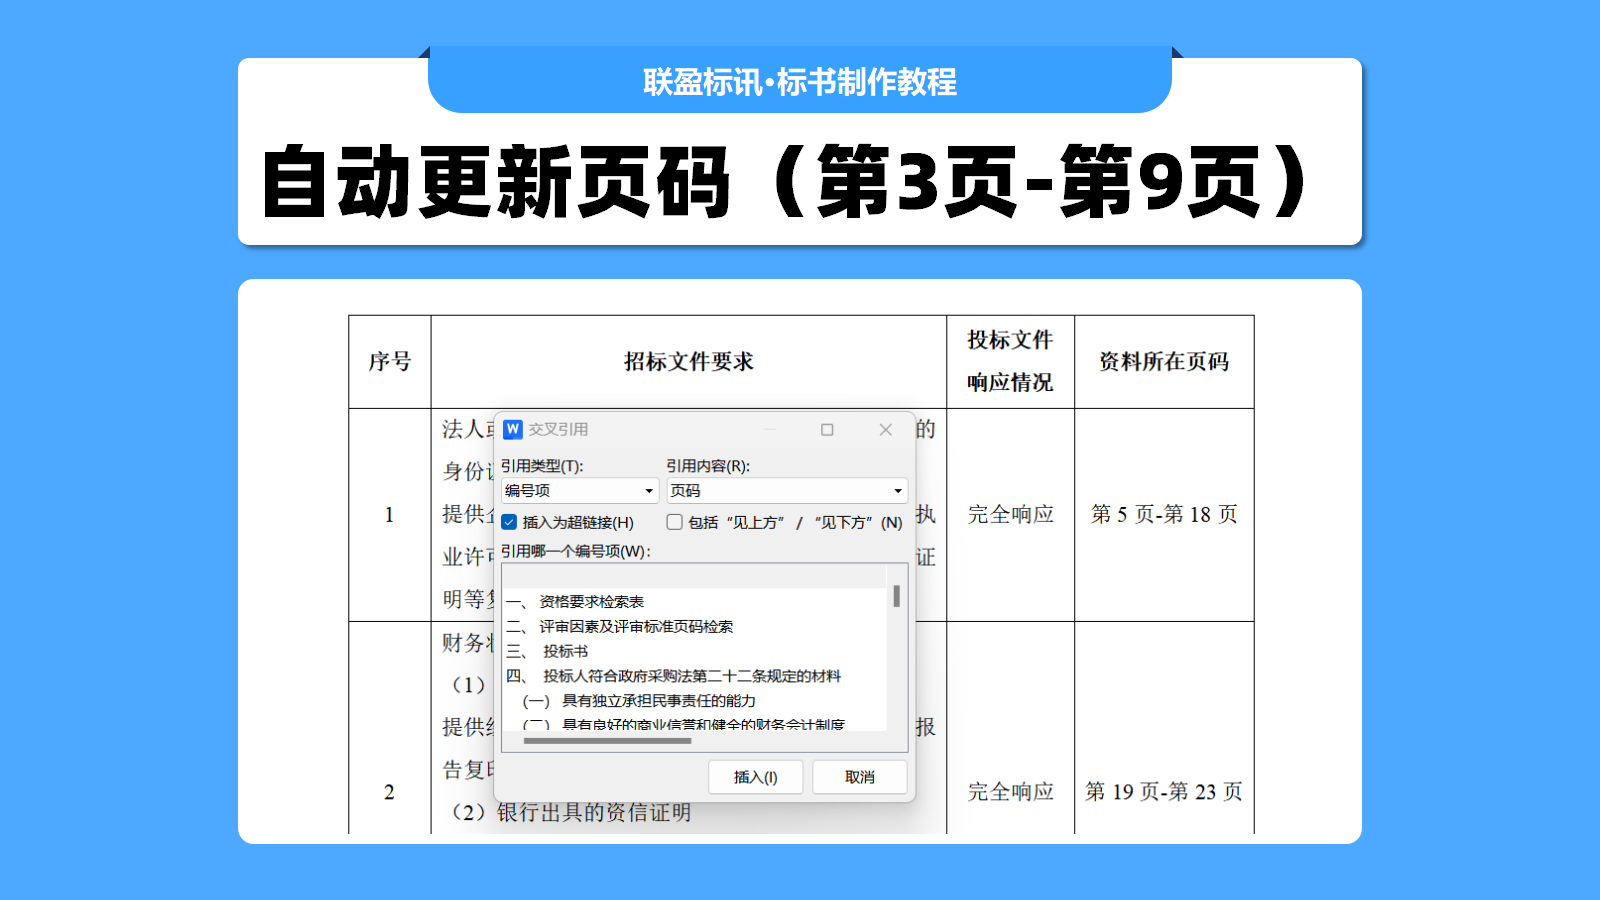Click the table cell 第 19 页-第 23 页
This screenshot has width=1600, height=900.
point(1164,792)
